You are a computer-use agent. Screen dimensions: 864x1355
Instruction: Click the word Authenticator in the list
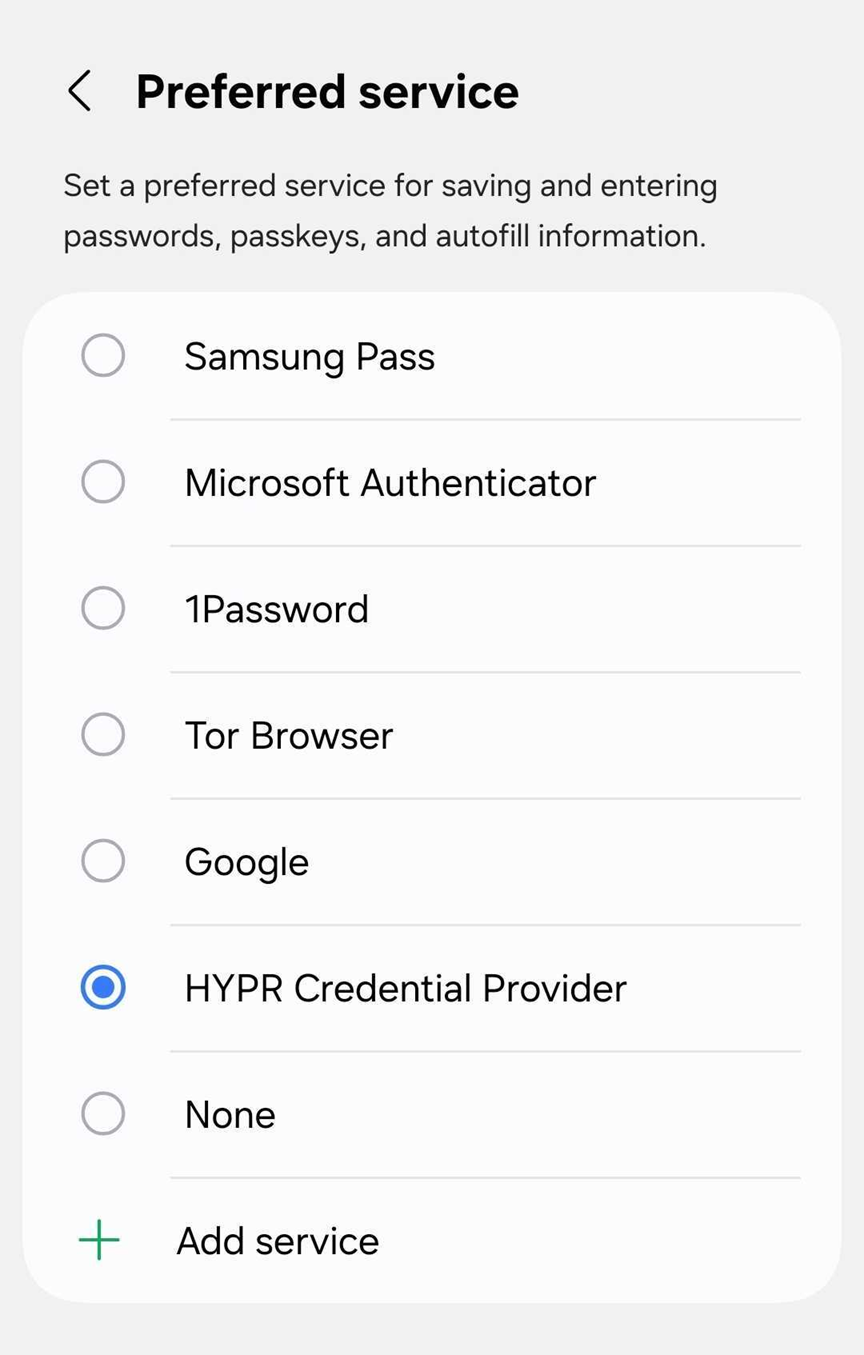click(478, 483)
